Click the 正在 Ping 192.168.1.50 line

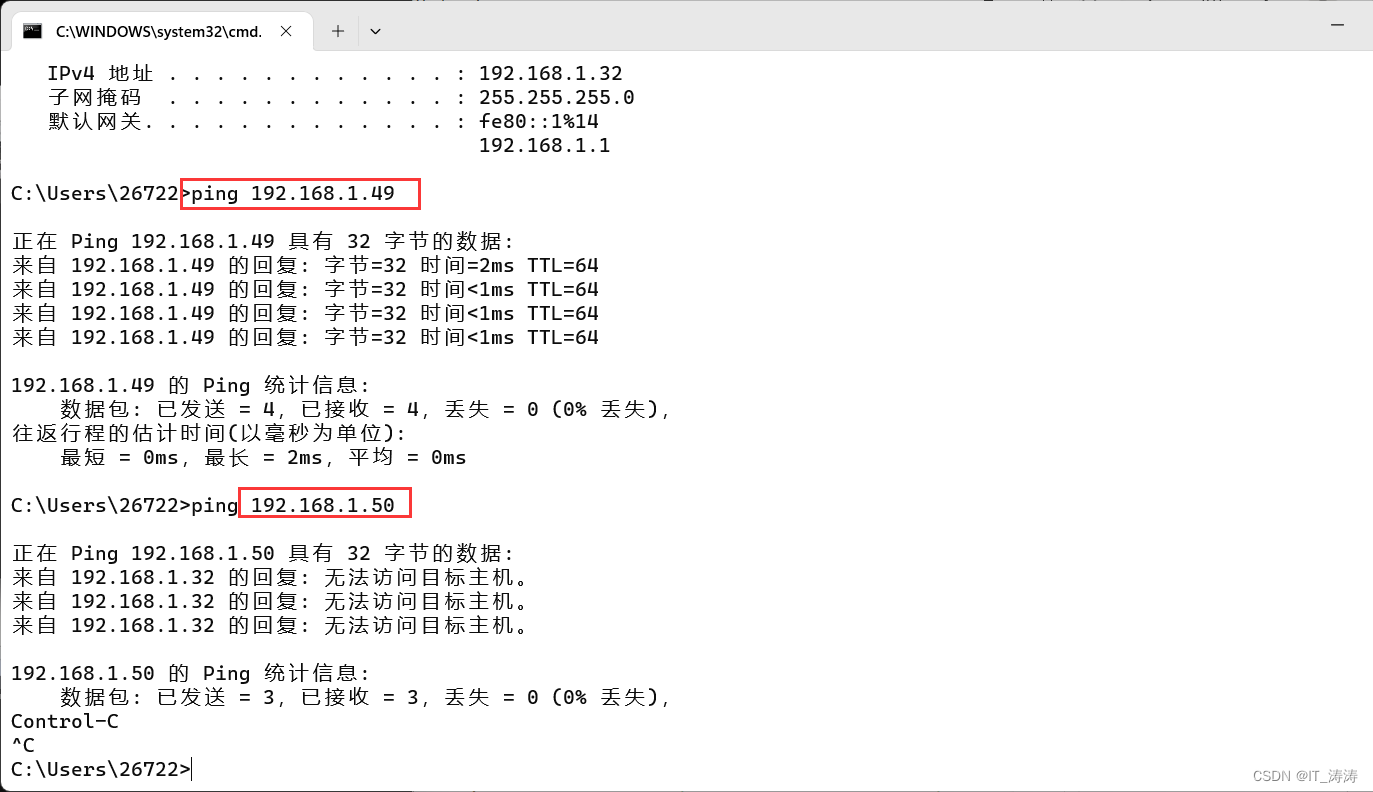[x=263, y=553]
